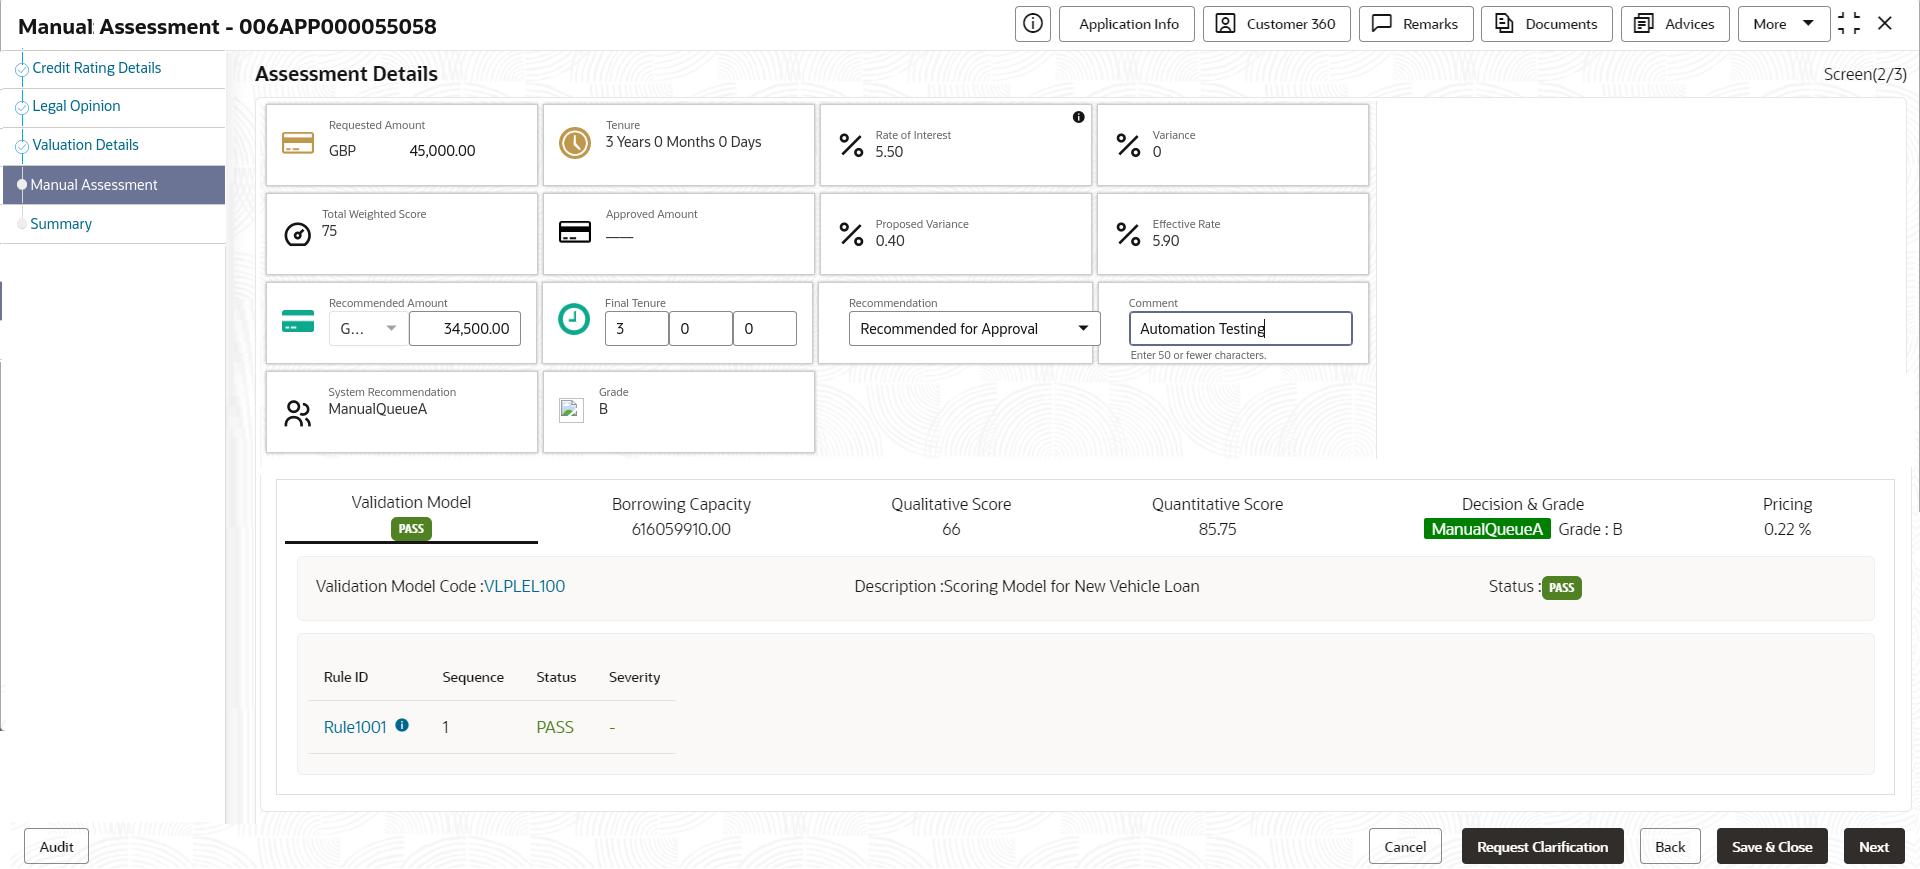The image size is (1920, 869).
Task: Click the Effective Rate value 5.90
Action: (1166, 241)
